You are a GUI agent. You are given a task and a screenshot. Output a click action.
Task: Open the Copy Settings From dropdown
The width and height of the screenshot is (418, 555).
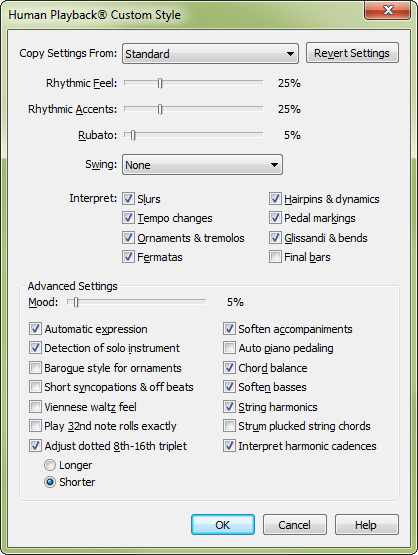[210, 54]
